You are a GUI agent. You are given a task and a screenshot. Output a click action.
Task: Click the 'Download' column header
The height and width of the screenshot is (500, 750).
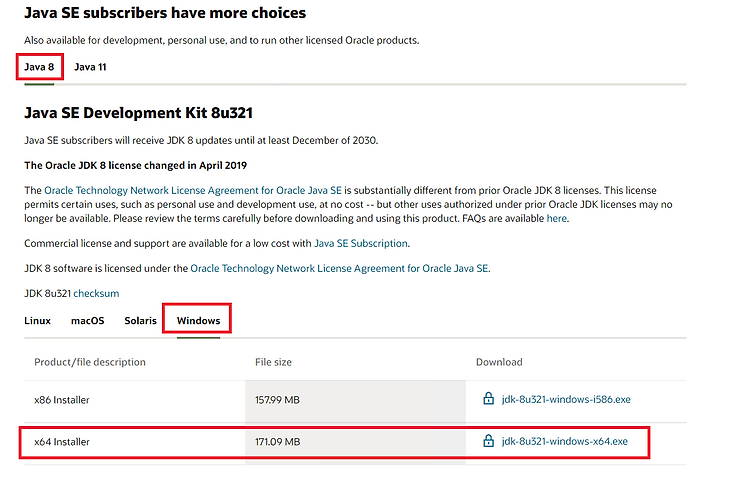499,362
